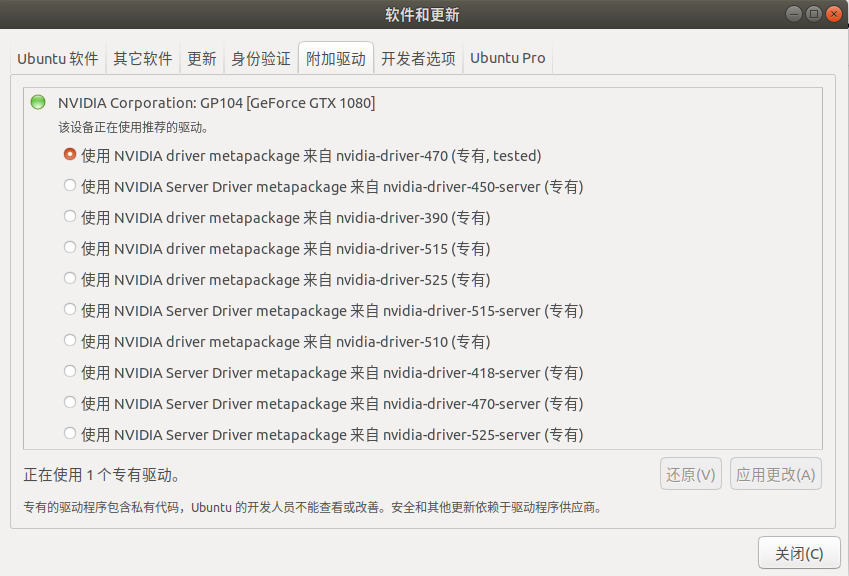
Task: Select the nvidia-driver-470 (专有, tested) radio button
Action: [69, 155]
